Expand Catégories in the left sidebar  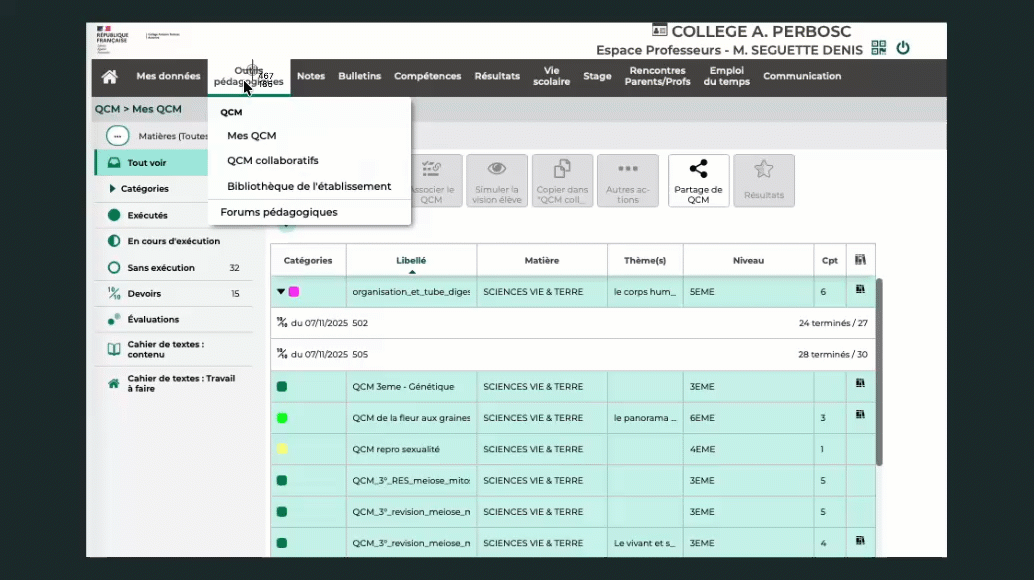(x=144, y=189)
